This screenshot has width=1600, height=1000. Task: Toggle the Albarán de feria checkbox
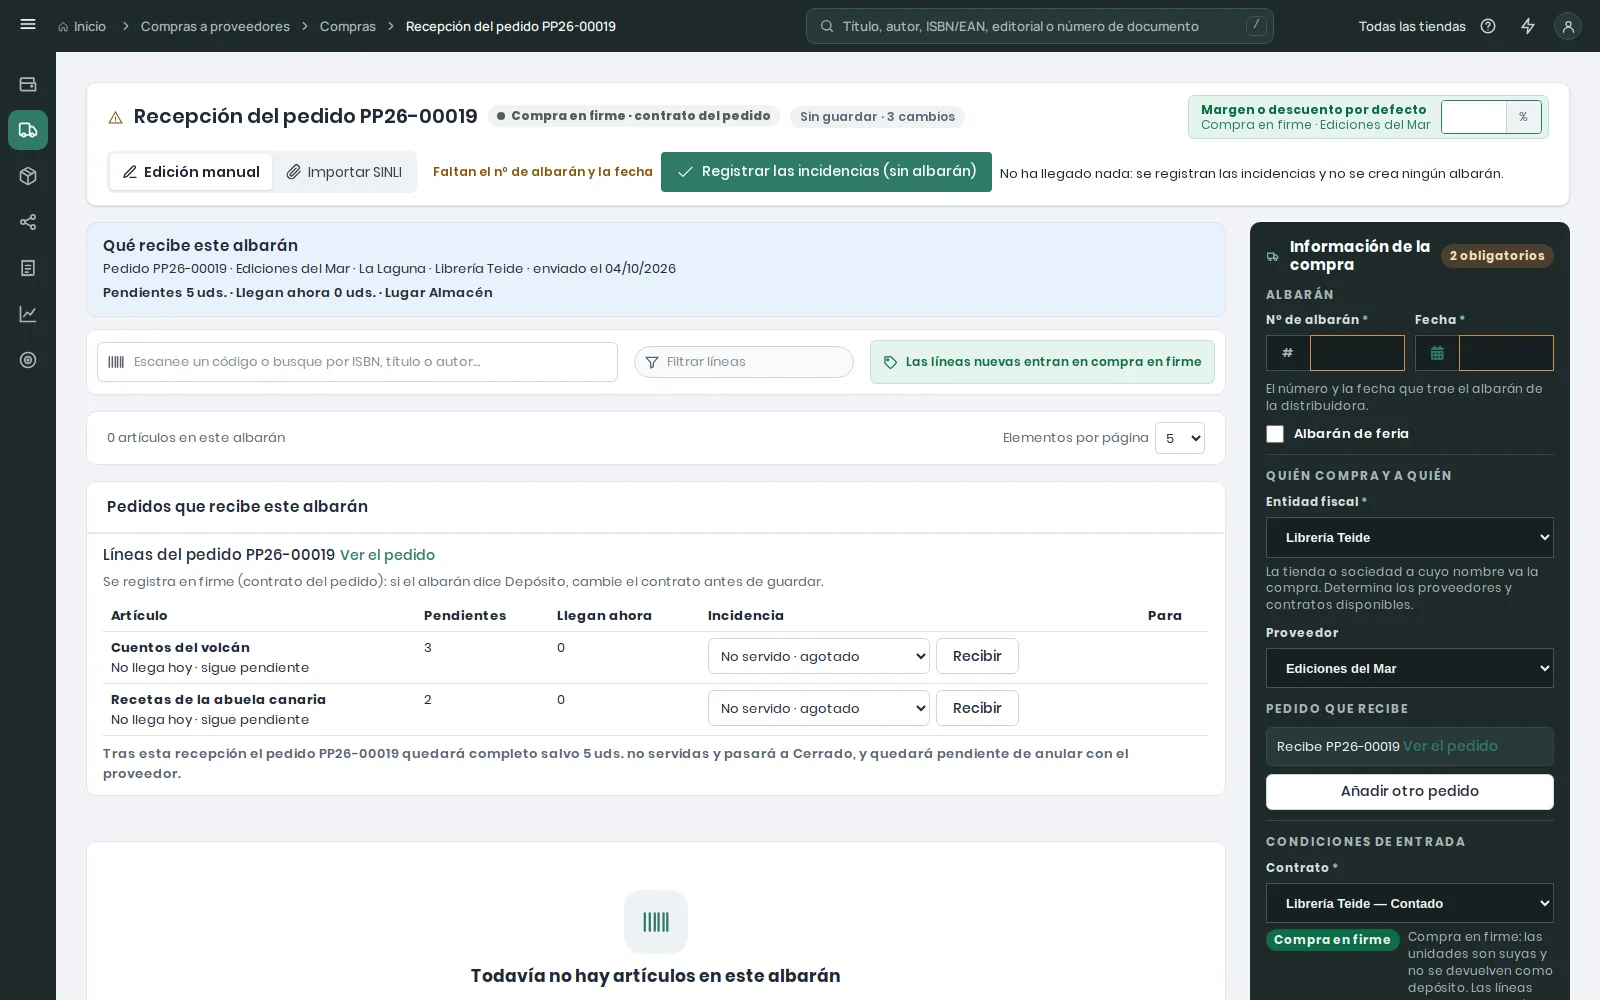1275,434
